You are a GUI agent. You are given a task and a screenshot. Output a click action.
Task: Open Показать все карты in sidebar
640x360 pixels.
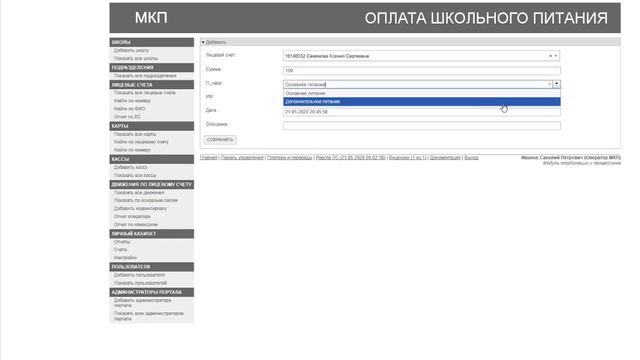[135, 134]
